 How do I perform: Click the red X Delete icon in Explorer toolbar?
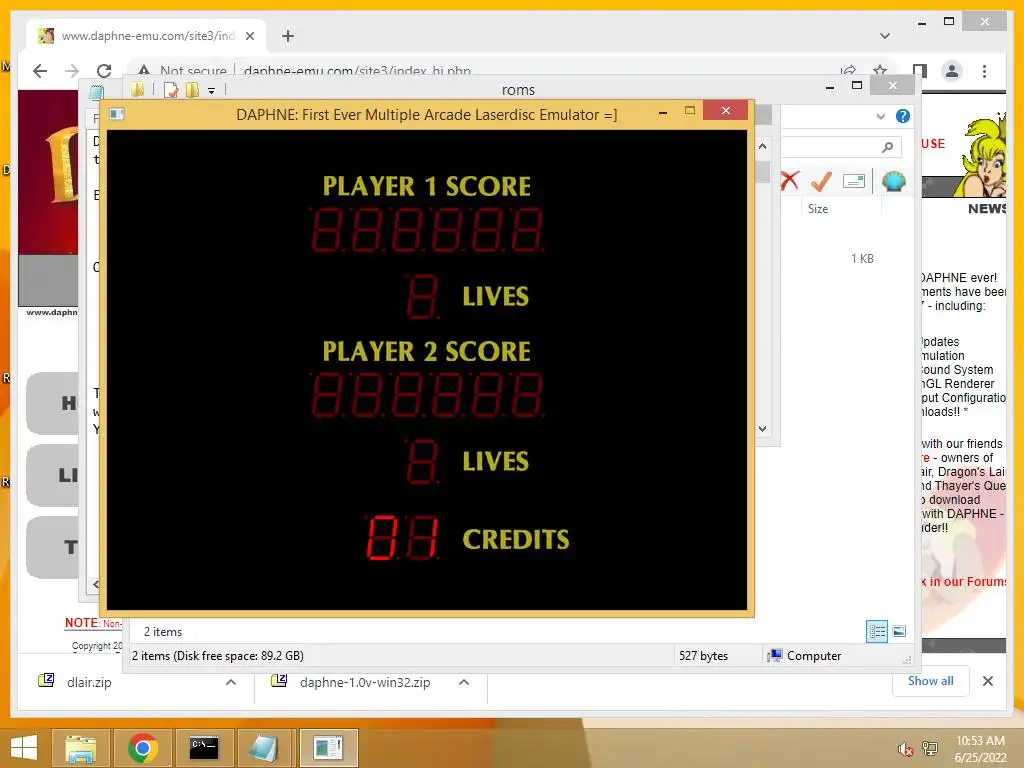click(x=790, y=181)
